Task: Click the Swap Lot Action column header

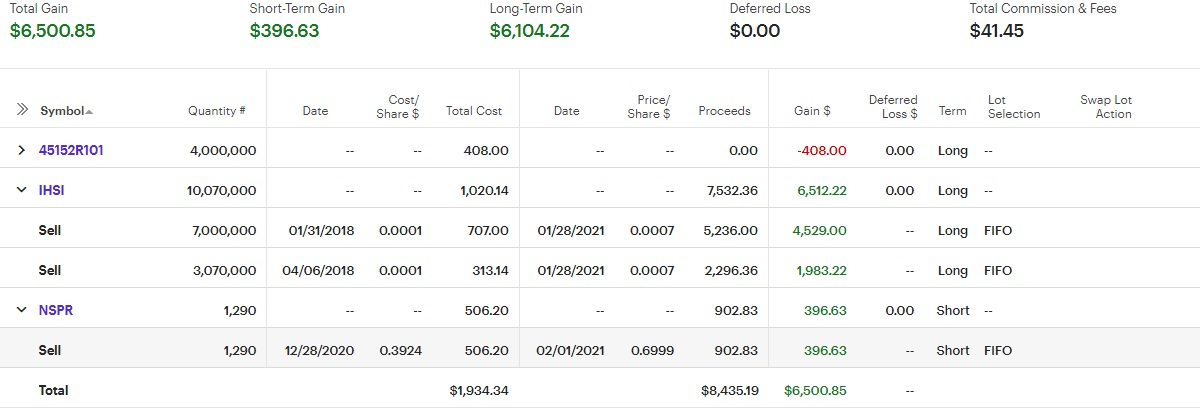Action: pyautogui.click(x=1105, y=107)
